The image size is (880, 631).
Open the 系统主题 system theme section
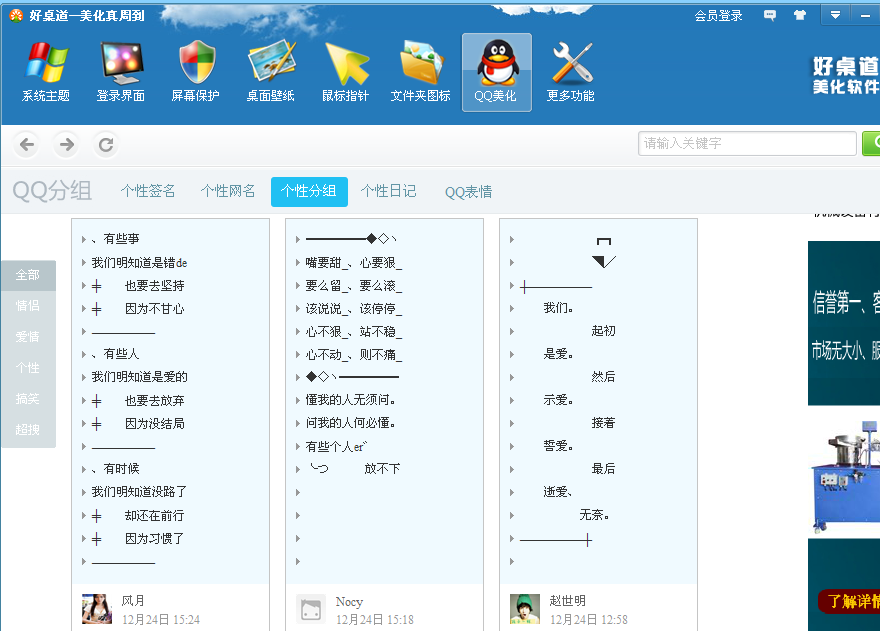point(46,72)
